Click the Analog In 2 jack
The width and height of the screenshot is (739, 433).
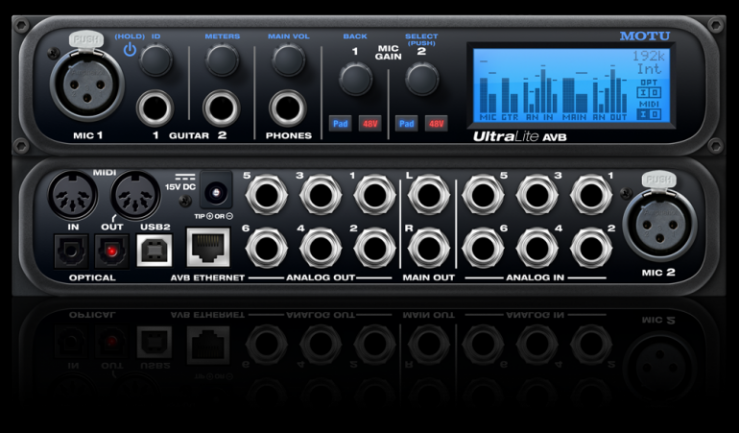coord(591,248)
